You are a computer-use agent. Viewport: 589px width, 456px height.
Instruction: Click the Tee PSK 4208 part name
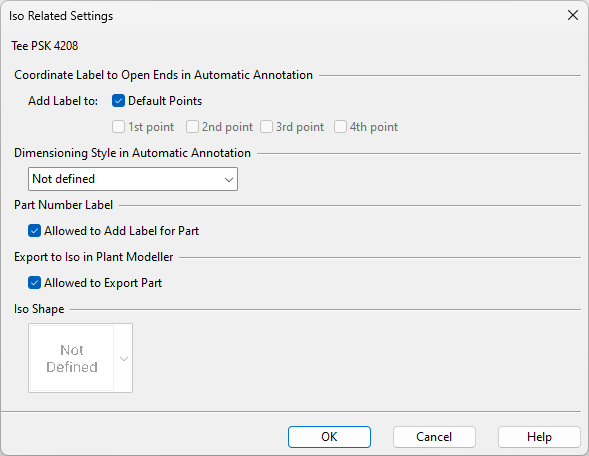[45, 46]
